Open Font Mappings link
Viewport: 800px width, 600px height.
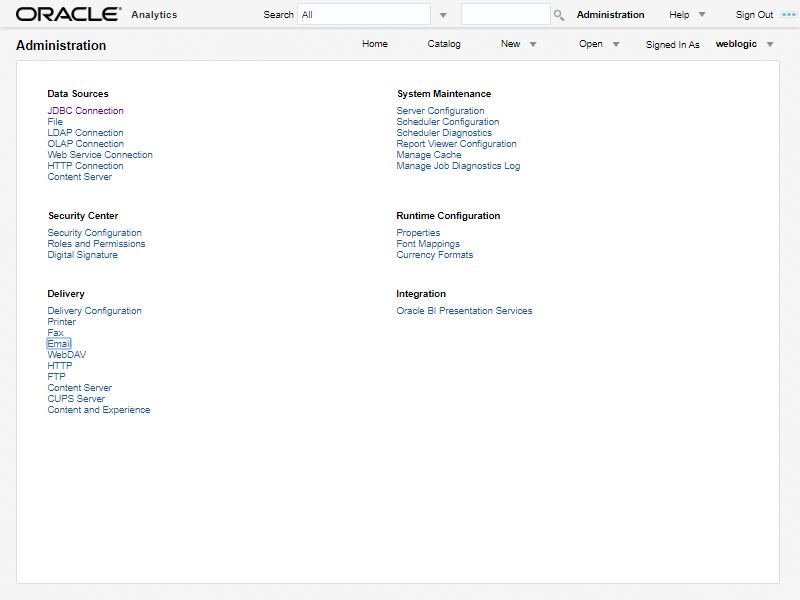[428, 244]
